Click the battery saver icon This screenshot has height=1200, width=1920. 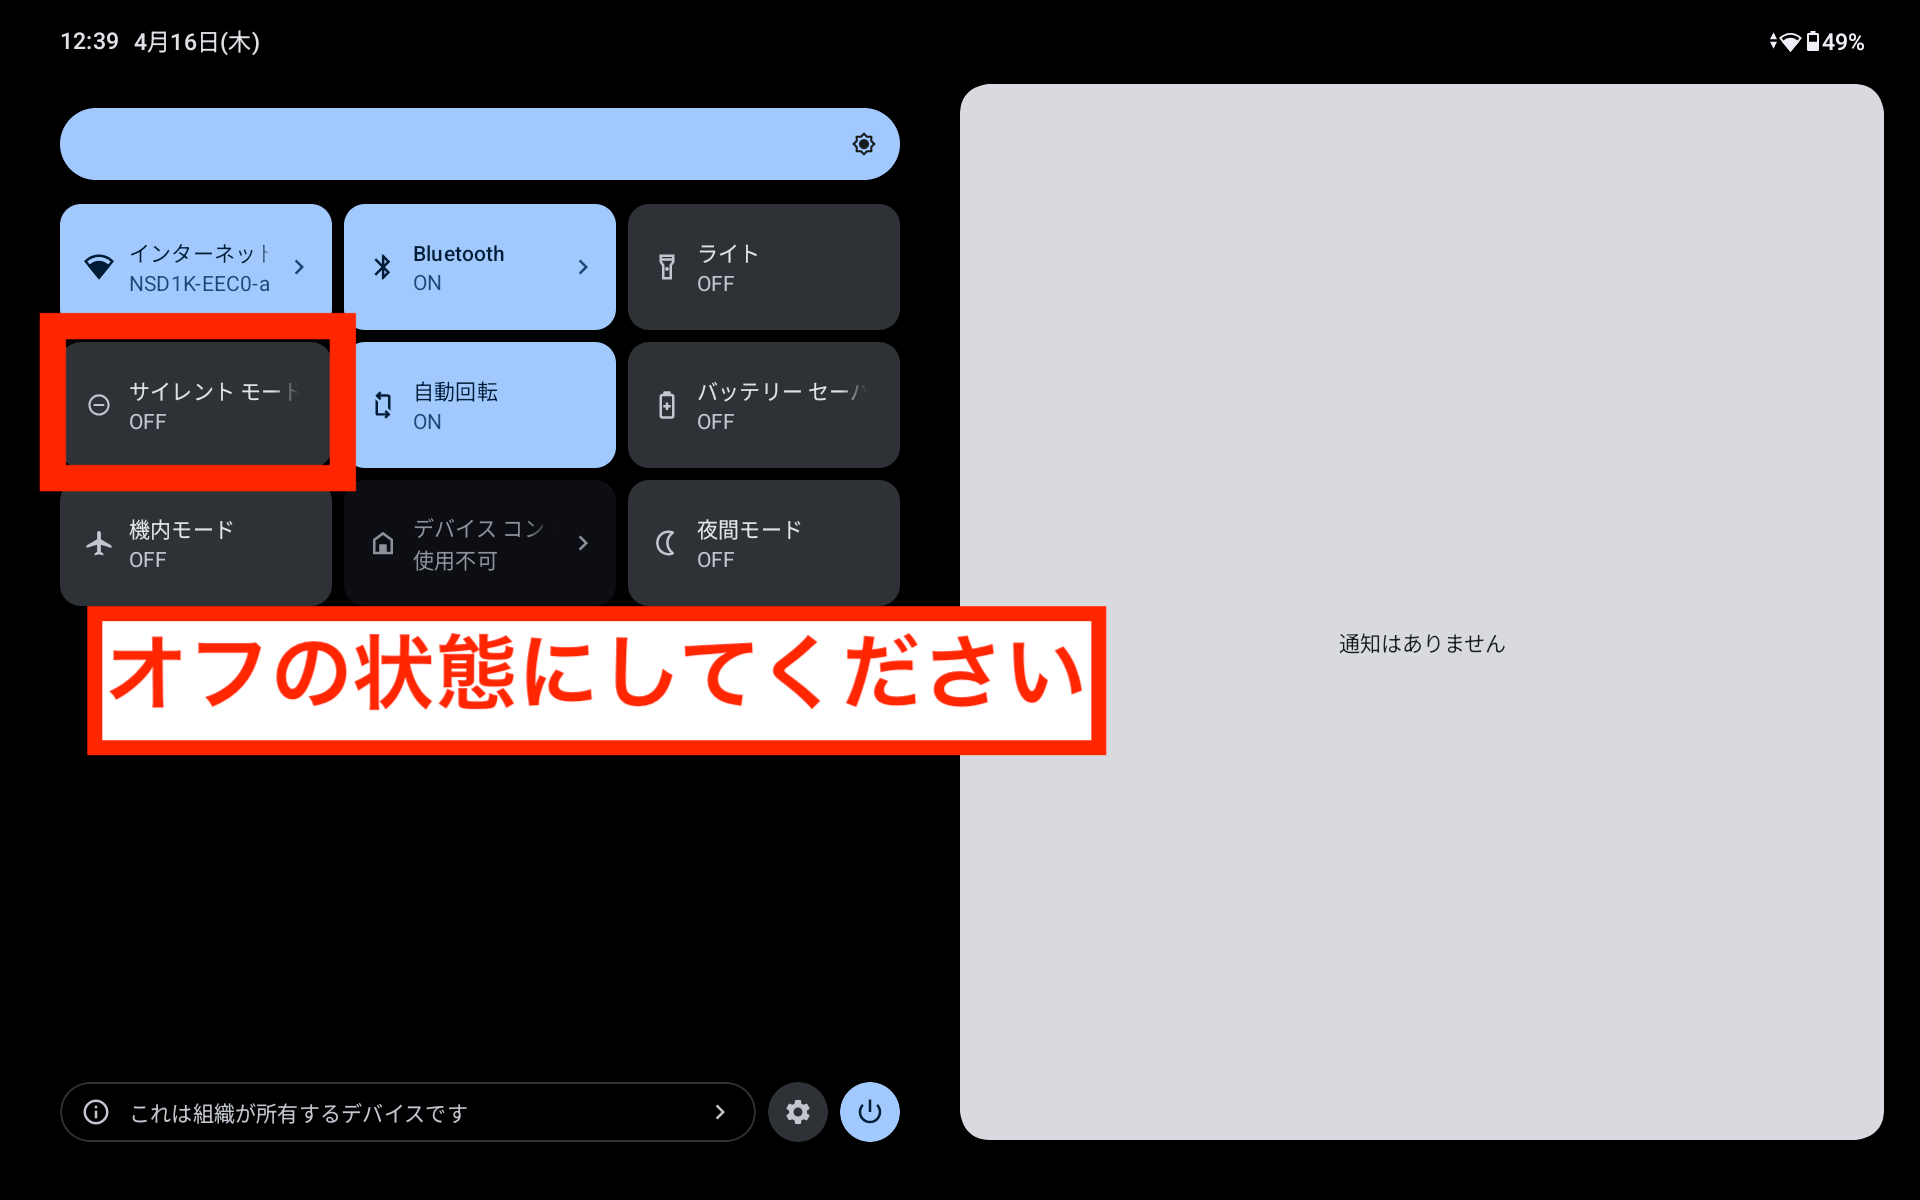pos(667,405)
